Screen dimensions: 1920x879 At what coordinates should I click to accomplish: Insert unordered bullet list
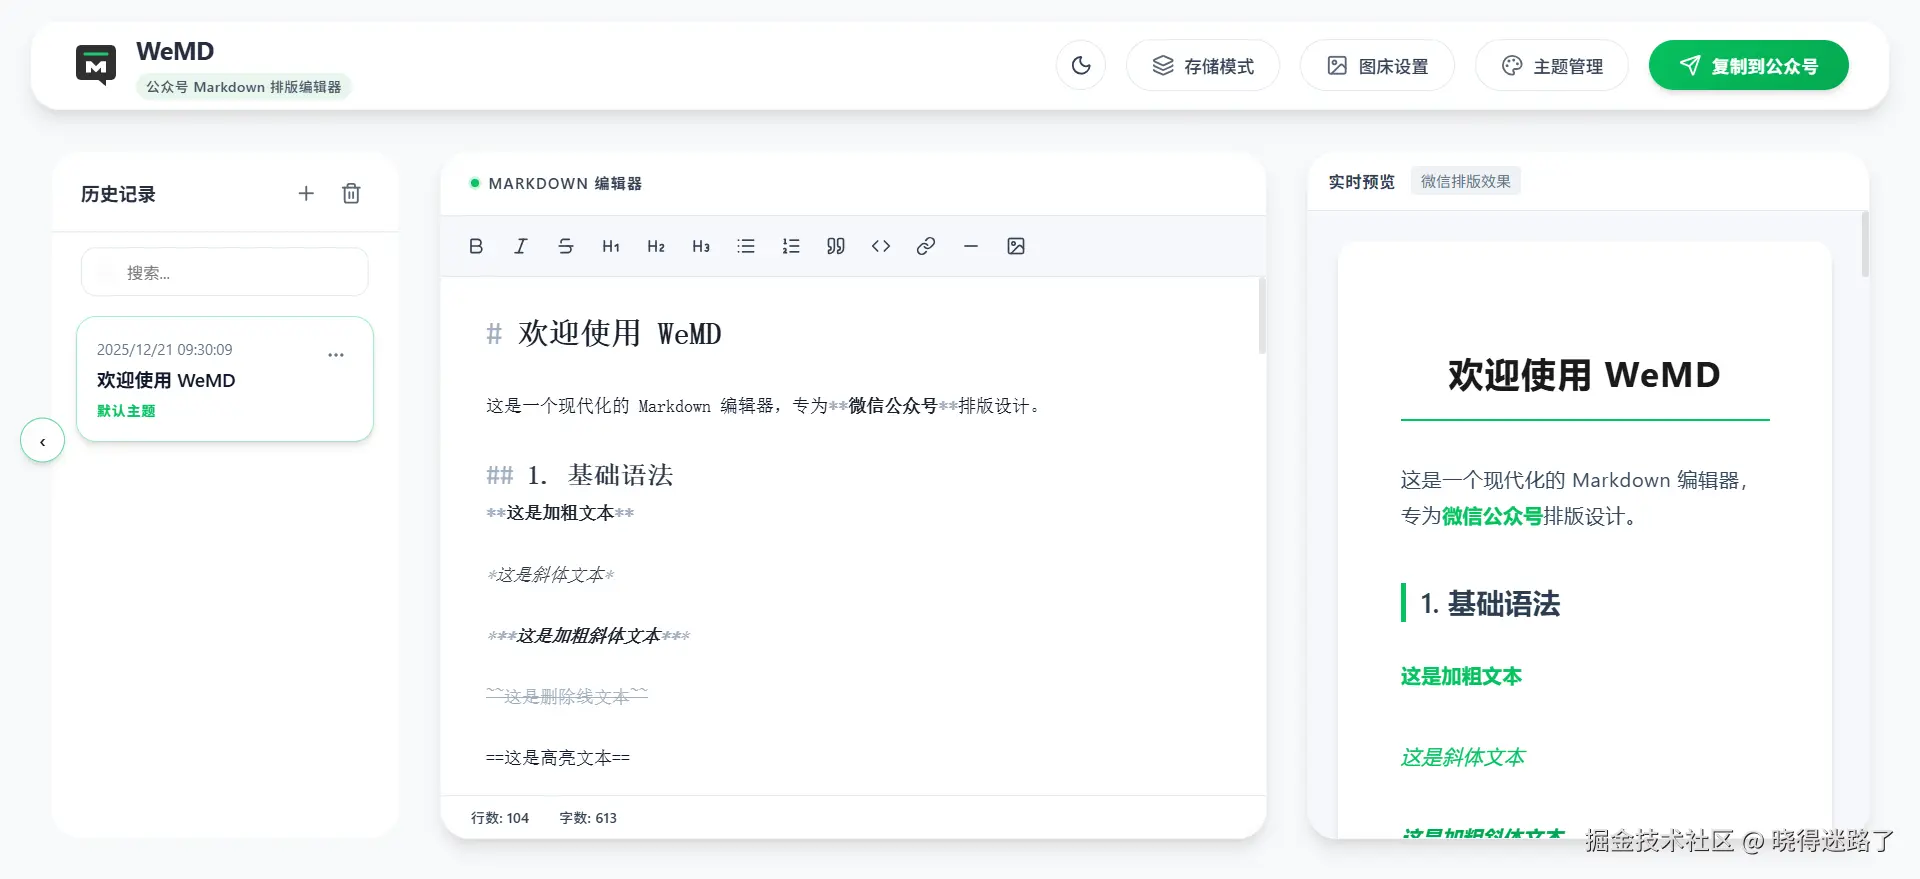746,246
